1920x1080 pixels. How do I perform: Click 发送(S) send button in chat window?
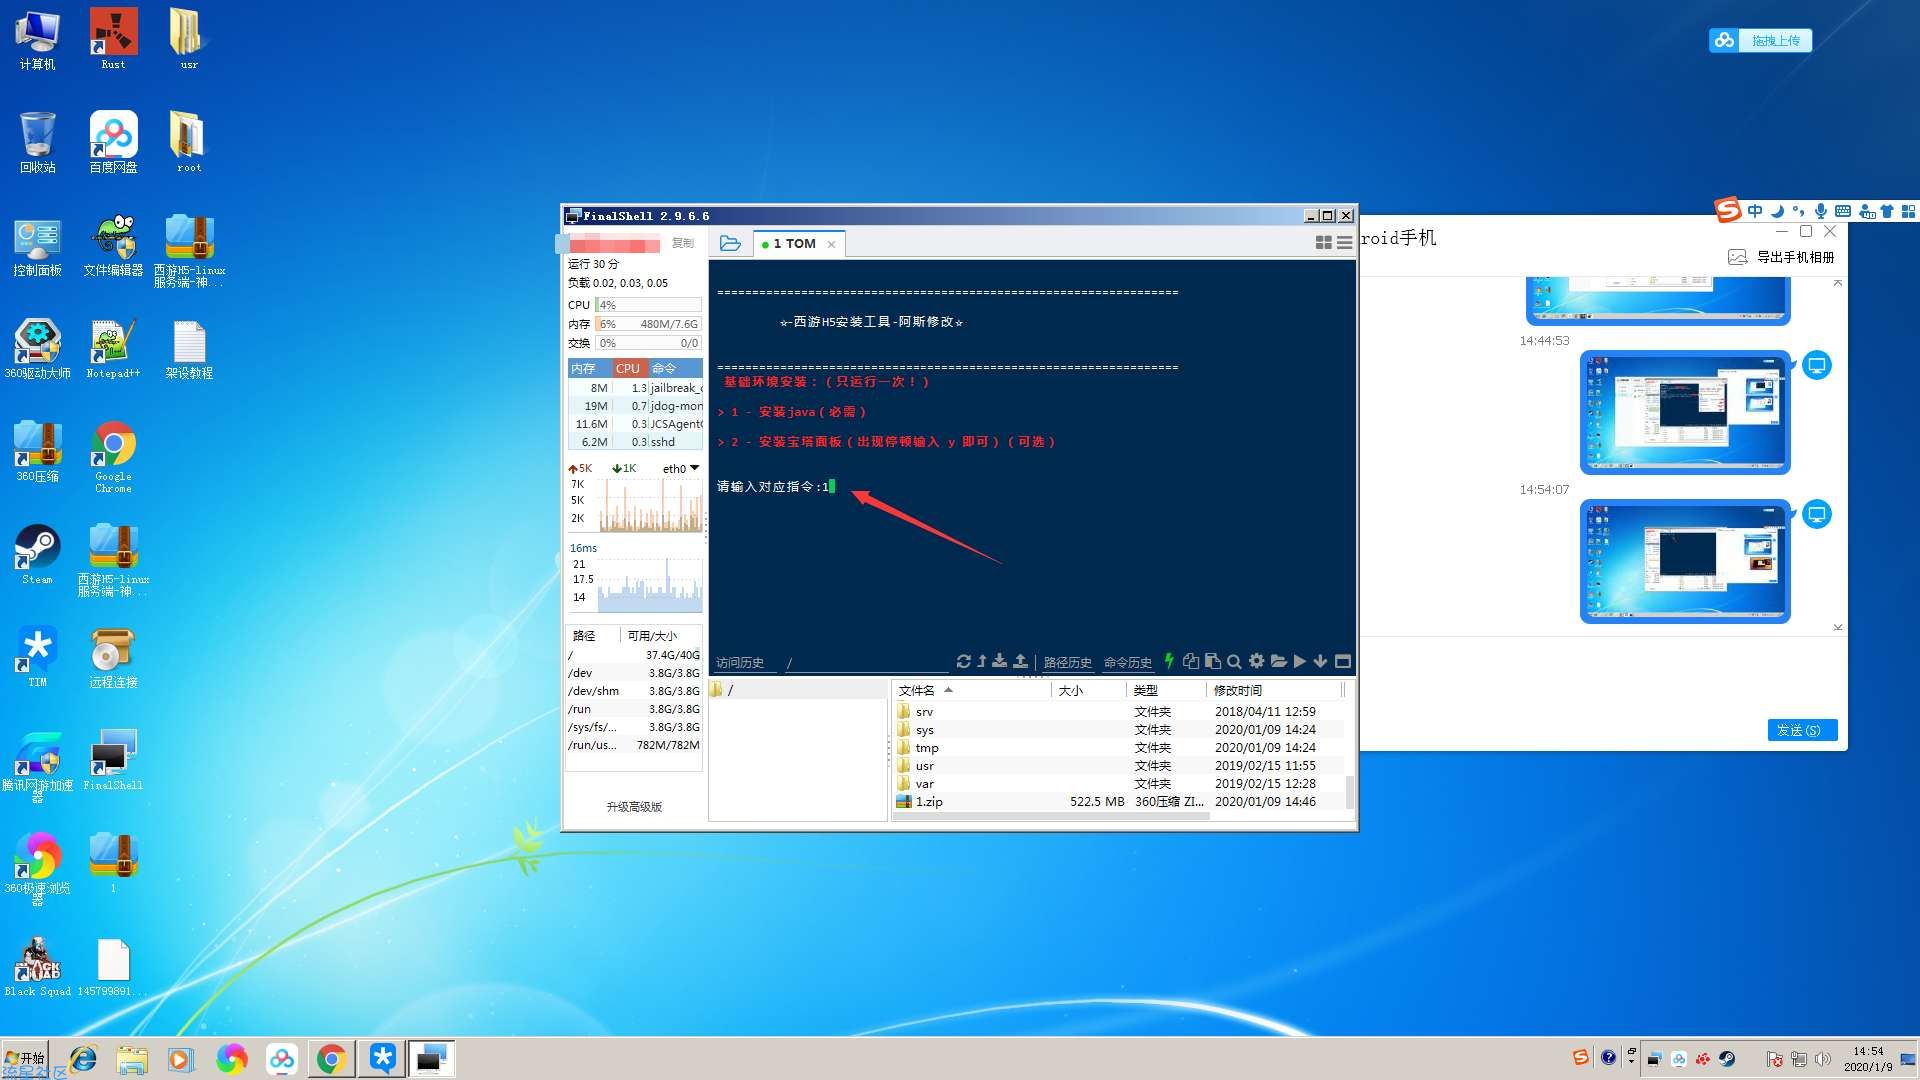pyautogui.click(x=1802, y=730)
